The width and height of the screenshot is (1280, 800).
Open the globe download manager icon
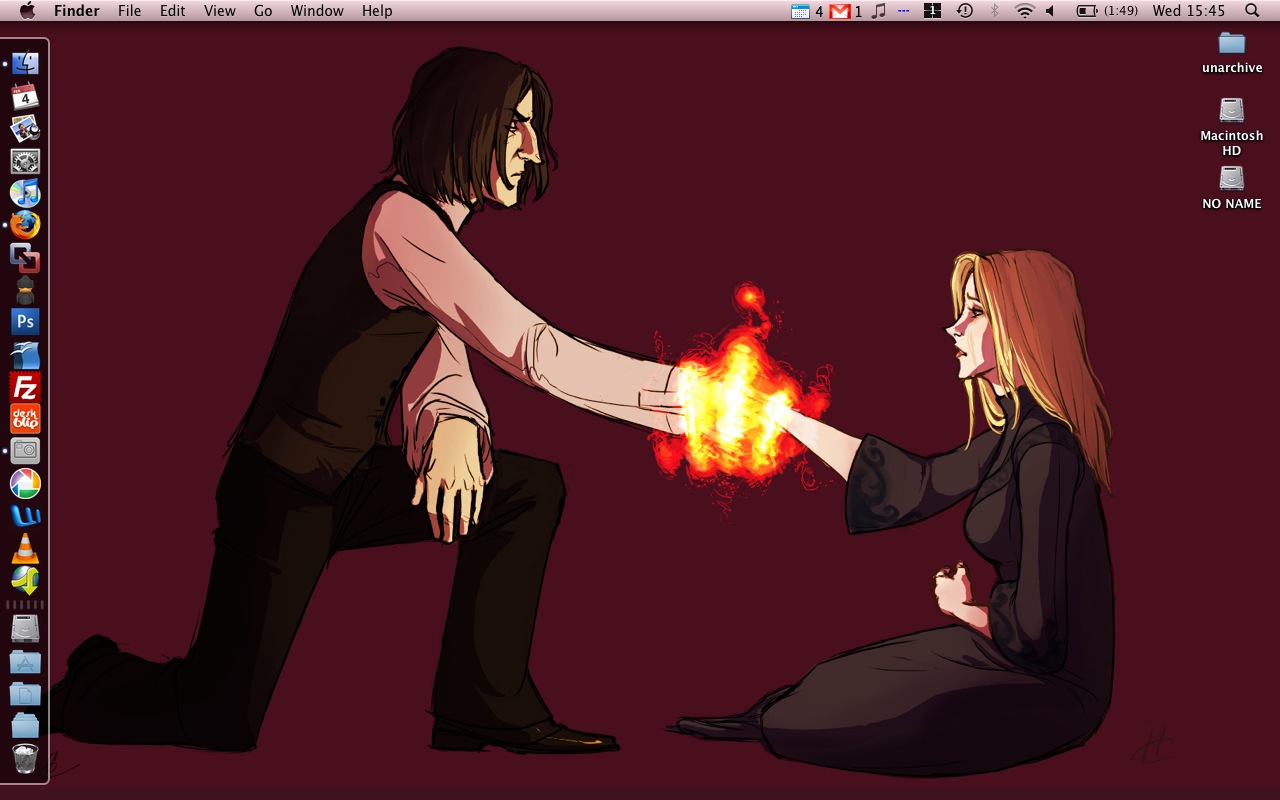point(25,580)
